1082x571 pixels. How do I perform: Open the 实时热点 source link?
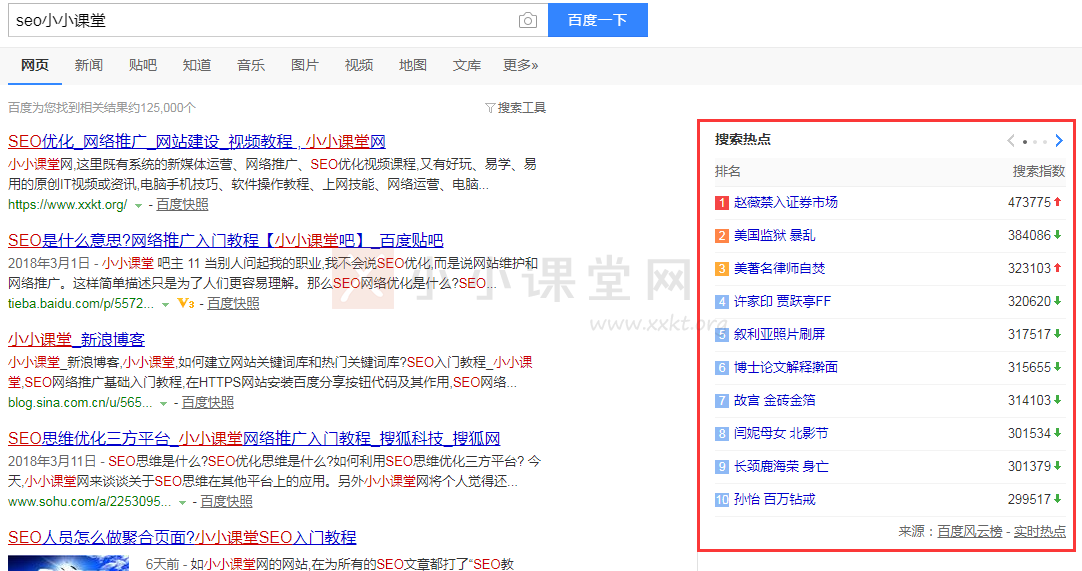[1039, 532]
